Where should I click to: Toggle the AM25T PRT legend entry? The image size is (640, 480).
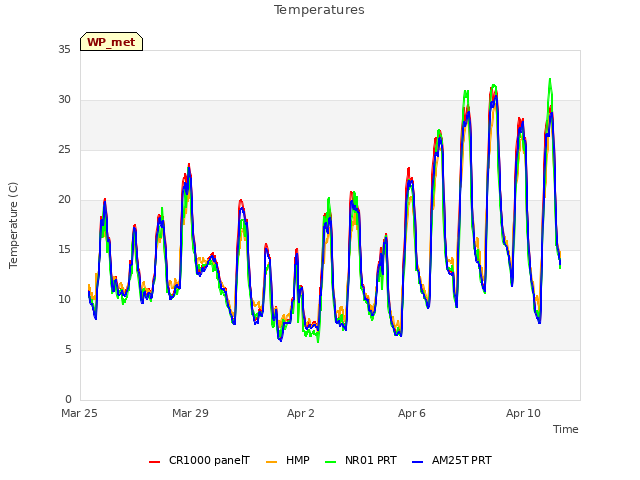(x=451, y=460)
